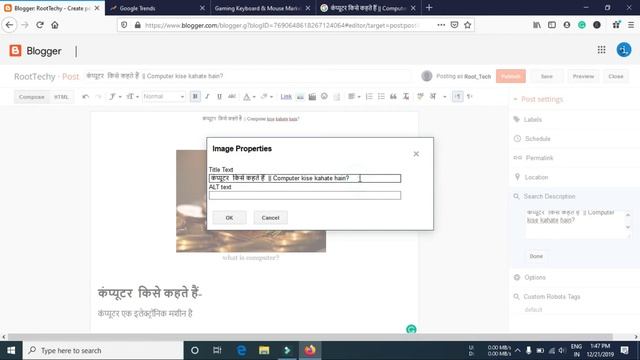Insert video using clapperboard icon

(x=312, y=97)
